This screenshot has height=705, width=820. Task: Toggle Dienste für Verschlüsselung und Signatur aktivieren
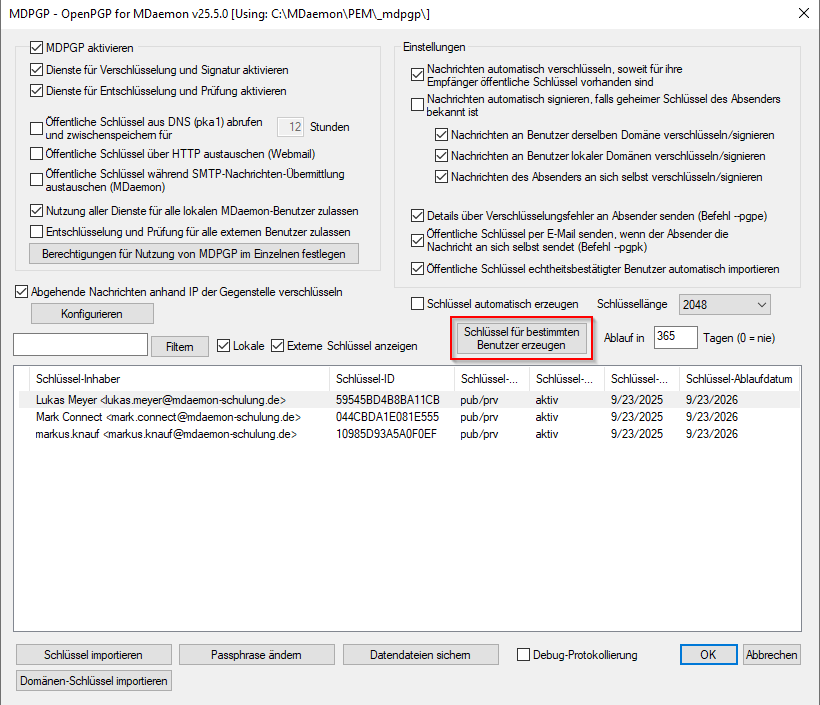click(x=38, y=70)
